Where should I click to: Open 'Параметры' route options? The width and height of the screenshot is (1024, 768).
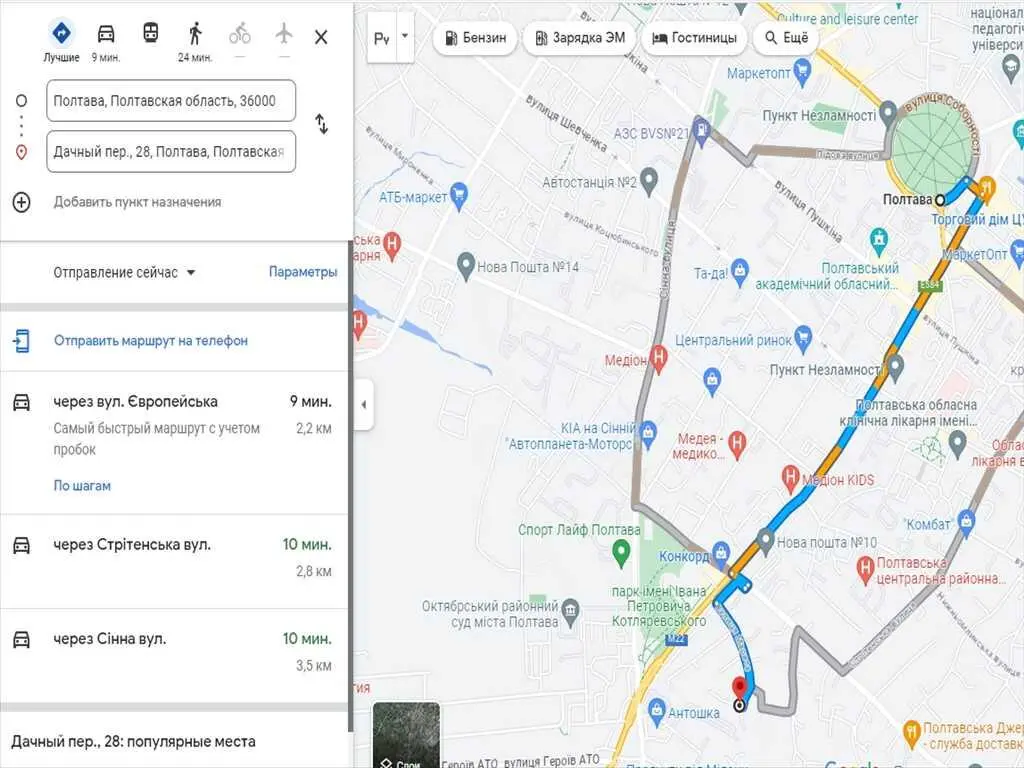(x=302, y=272)
